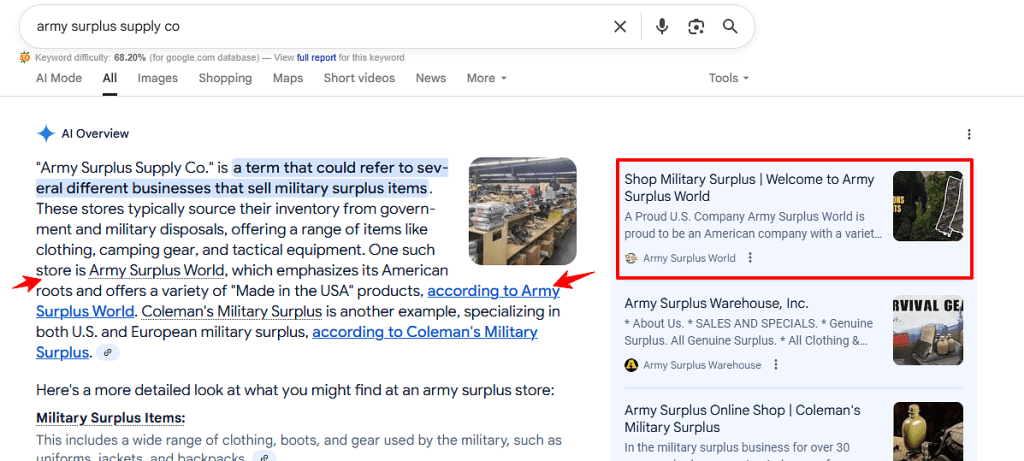The image size is (1024, 461).
Task: Click the surplus store photo in AI Overview
Action: 522,211
